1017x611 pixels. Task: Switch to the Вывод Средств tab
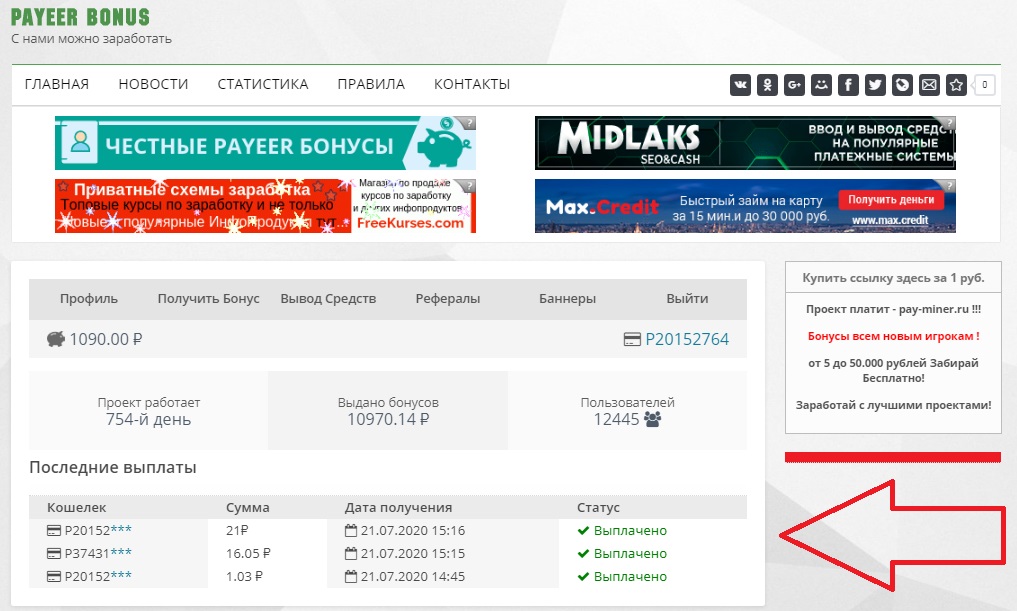[328, 298]
